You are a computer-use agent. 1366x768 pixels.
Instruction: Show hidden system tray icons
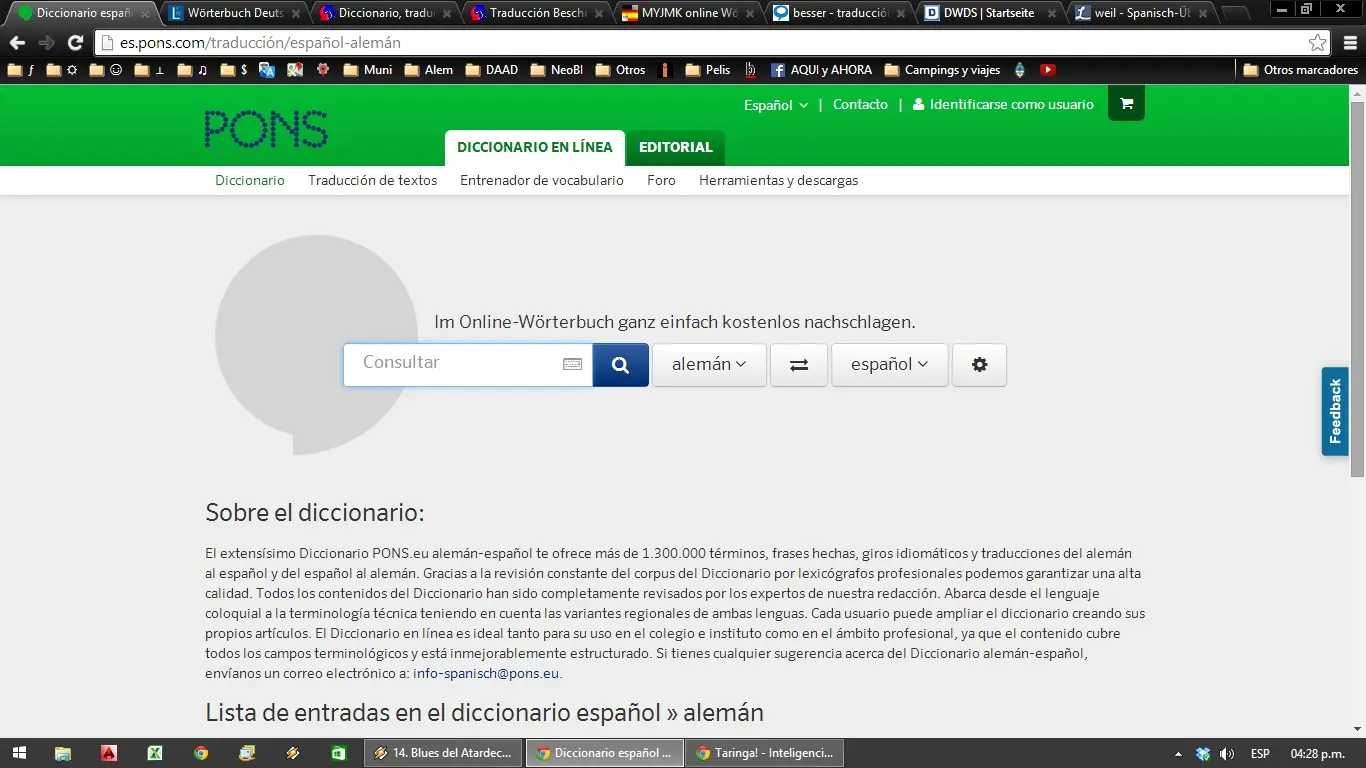[1178, 753]
